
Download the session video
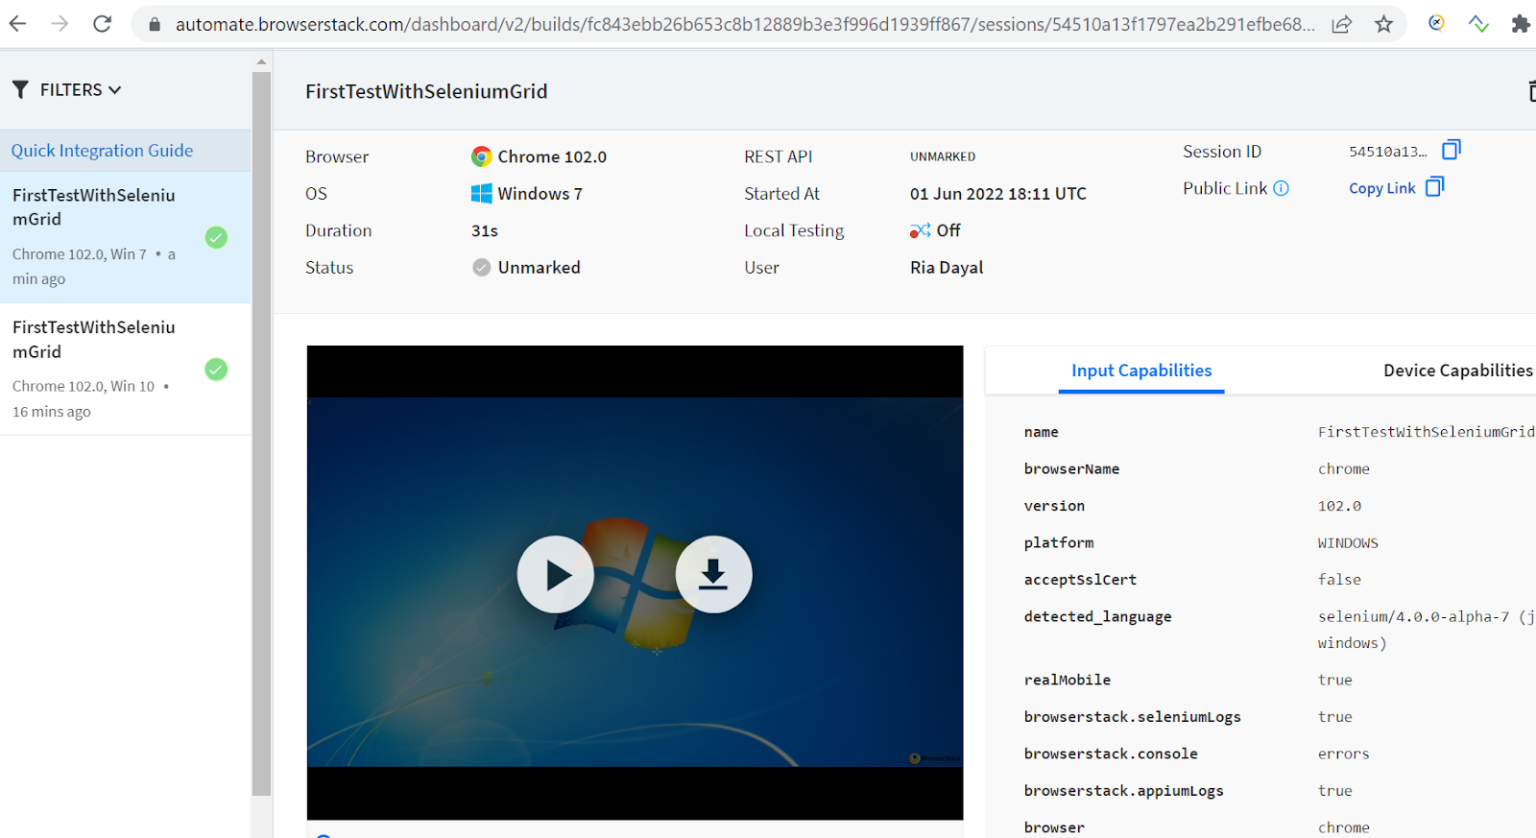pos(713,575)
